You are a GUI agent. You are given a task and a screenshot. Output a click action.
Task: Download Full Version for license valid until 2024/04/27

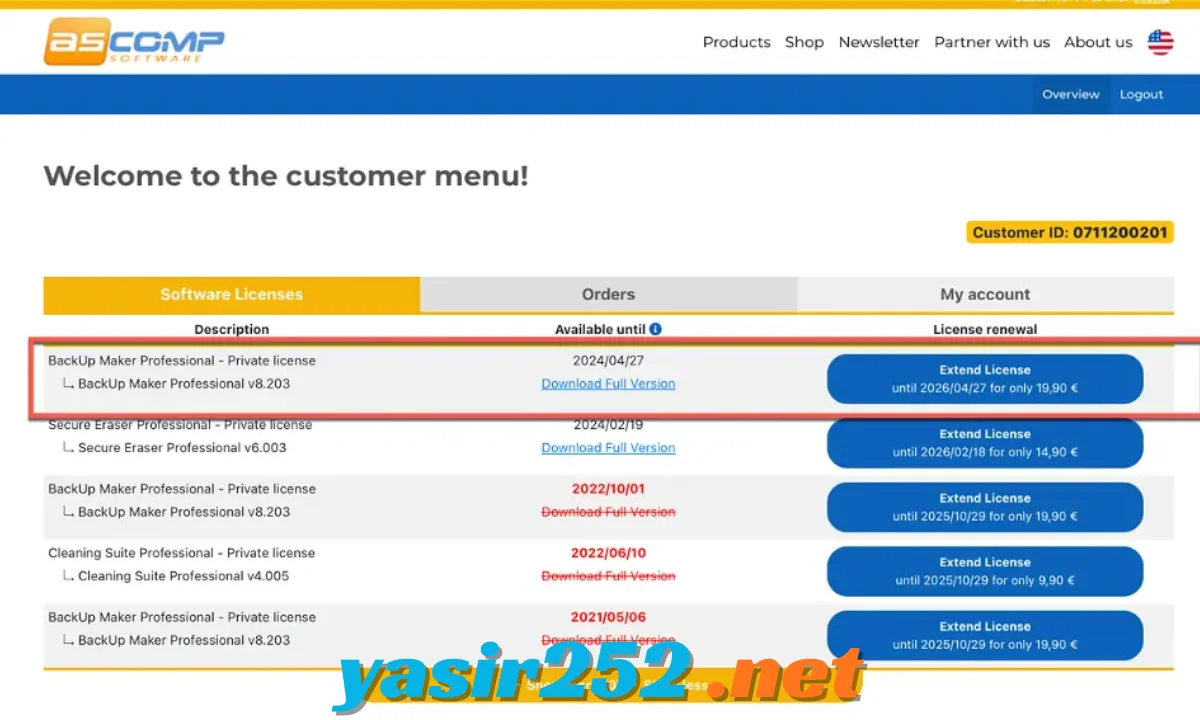(608, 384)
